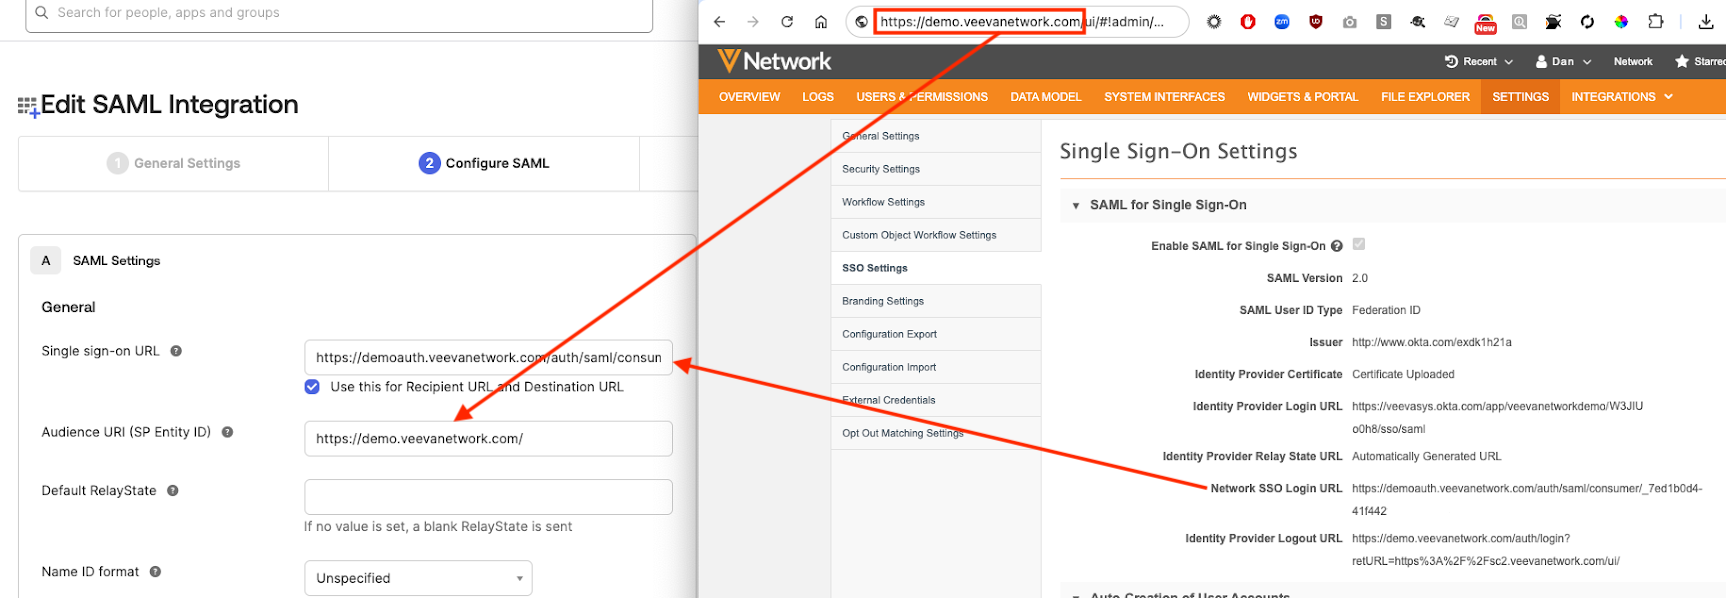
Task: Click the browser home icon
Action: pos(820,22)
